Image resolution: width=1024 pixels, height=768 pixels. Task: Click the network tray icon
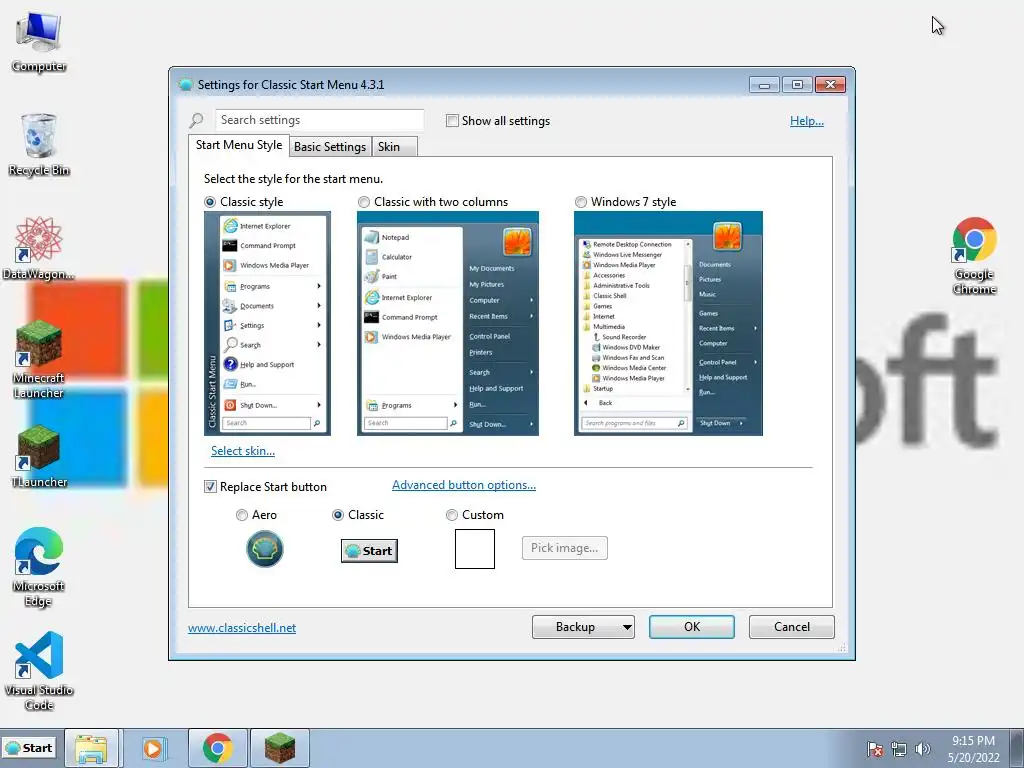point(899,749)
